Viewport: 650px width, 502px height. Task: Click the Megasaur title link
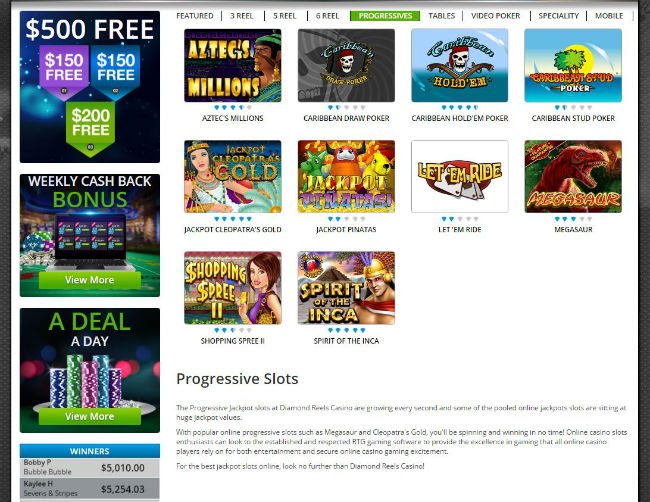pyautogui.click(x=573, y=230)
